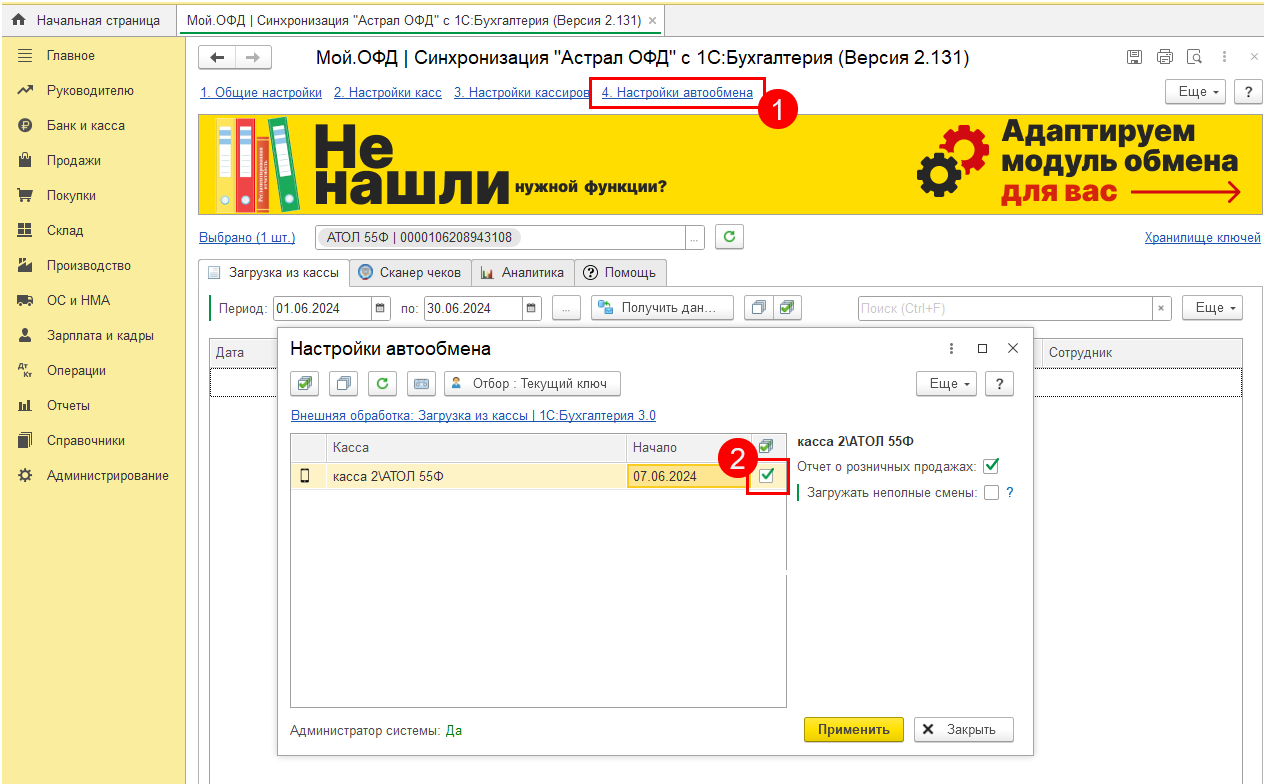Click the search field 'Поиск (Ctrl+F)'
Screen dimensions: 1266x784
1004,308
